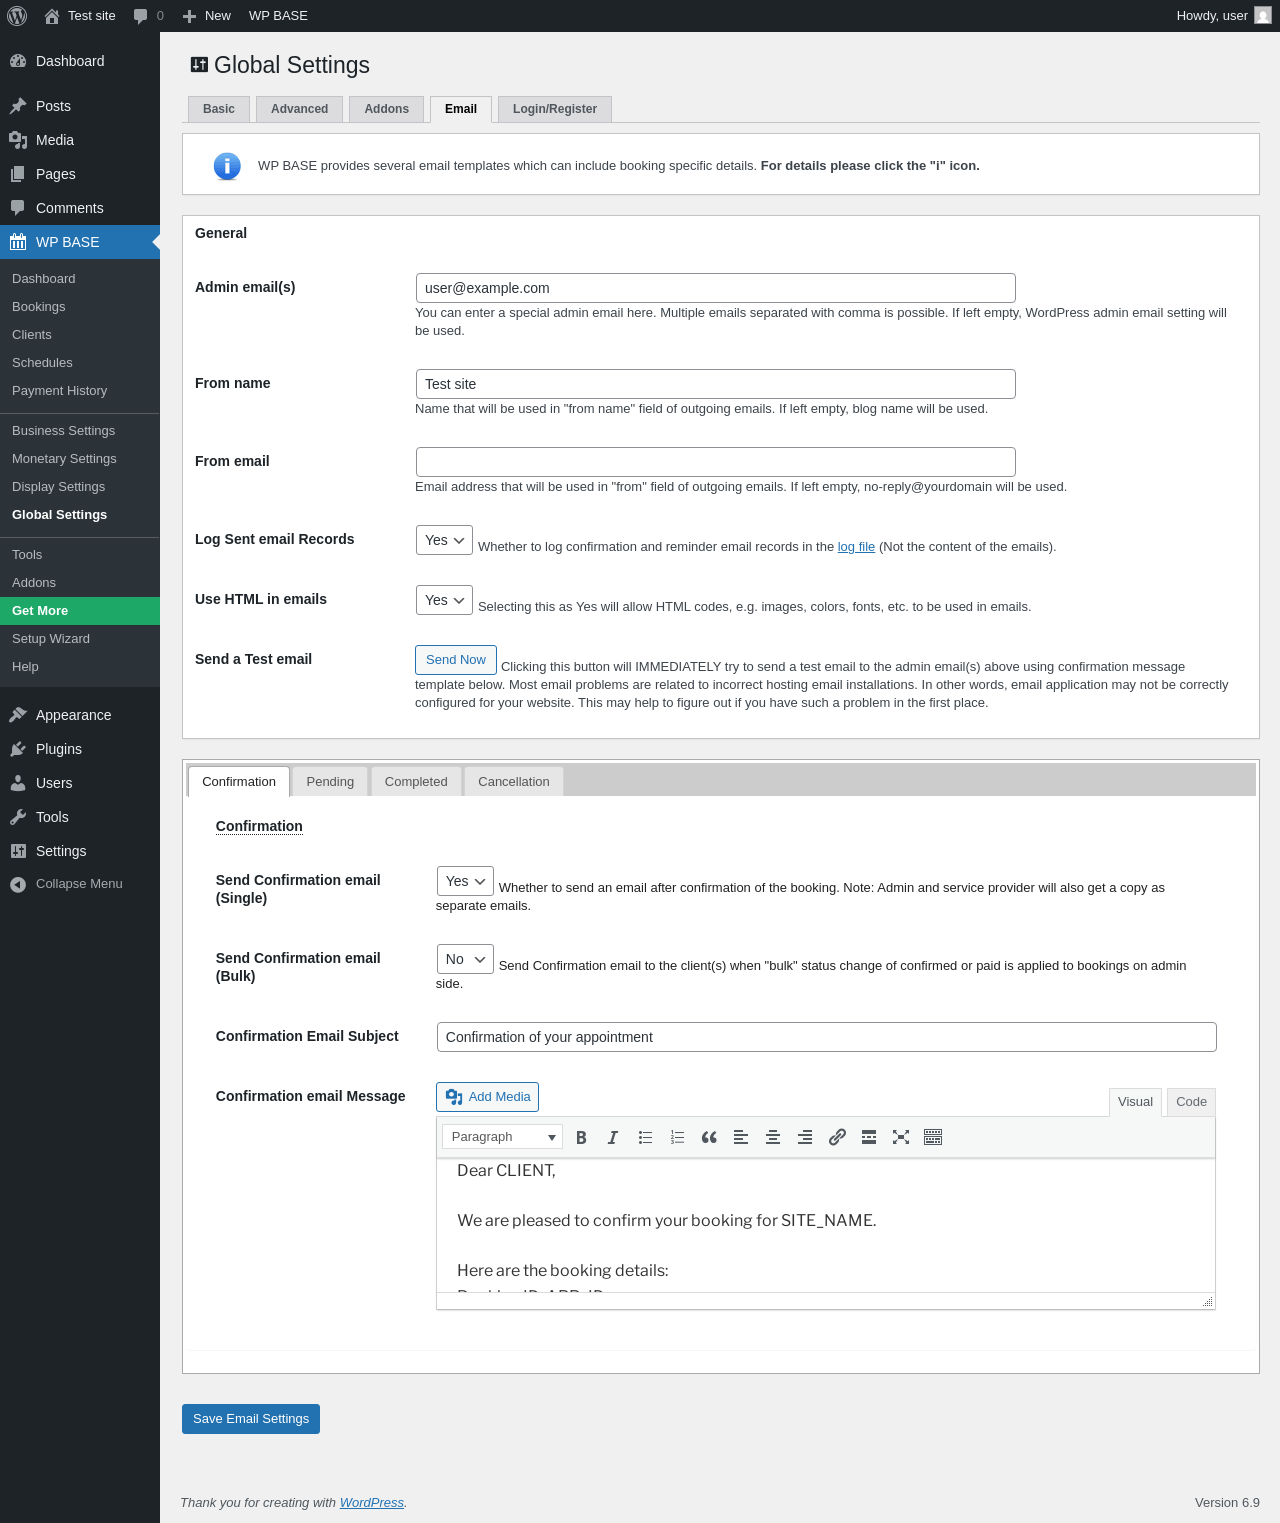The width and height of the screenshot is (1280, 1523).
Task: Open Log Sent email Records dropdown
Action: pyautogui.click(x=444, y=540)
